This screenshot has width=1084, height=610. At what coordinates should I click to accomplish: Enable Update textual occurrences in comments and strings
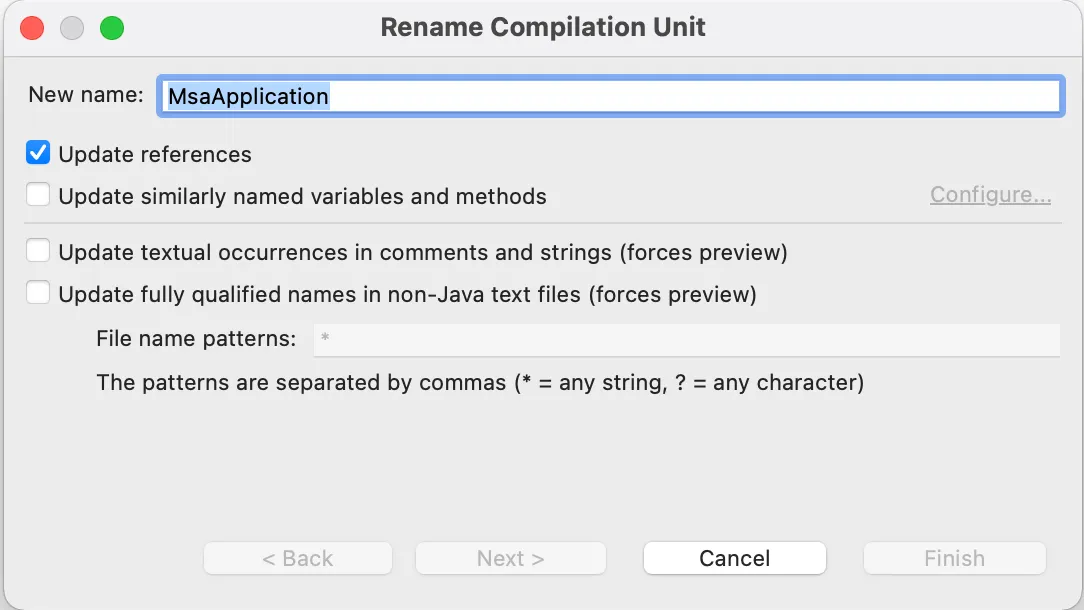pos(38,252)
